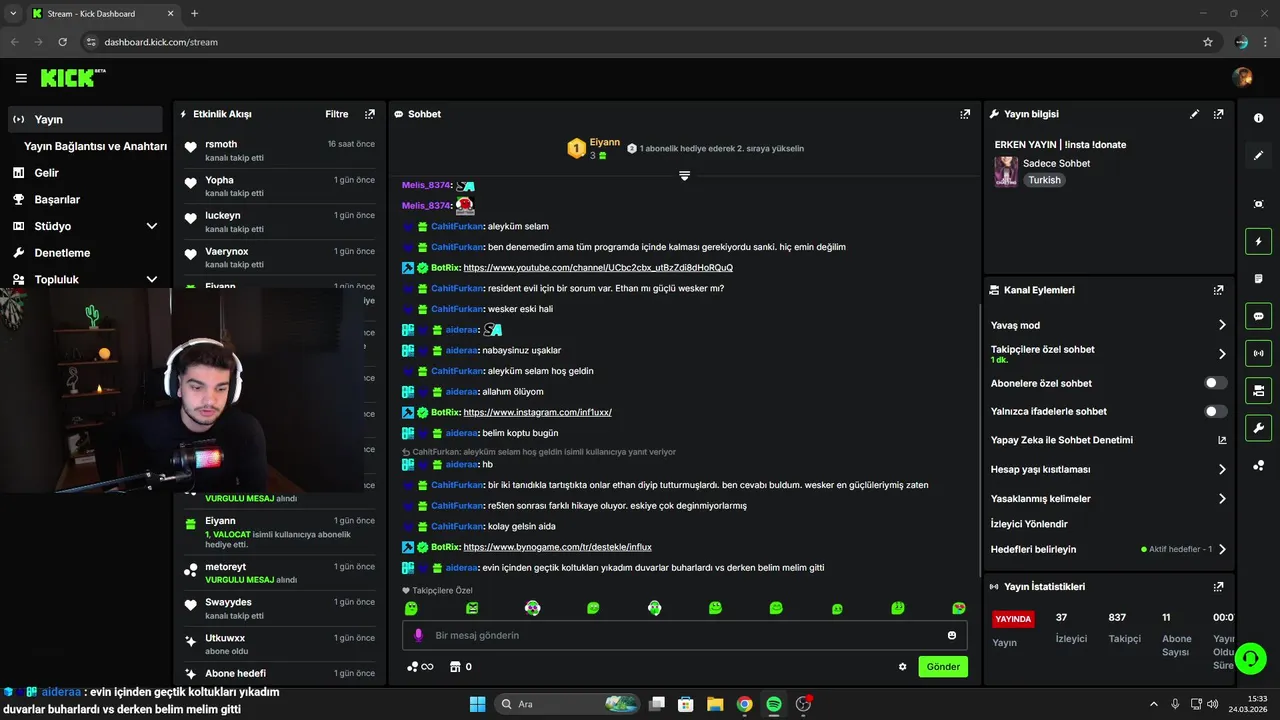
Task: Open the Windows Start menu
Action: (477, 704)
